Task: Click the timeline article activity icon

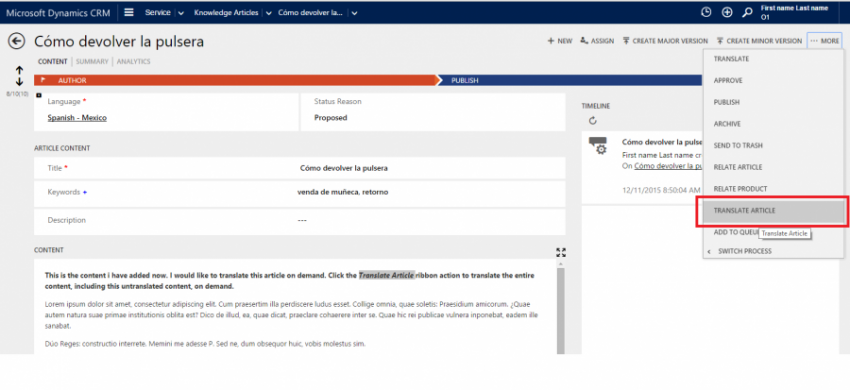Action: coord(598,145)
